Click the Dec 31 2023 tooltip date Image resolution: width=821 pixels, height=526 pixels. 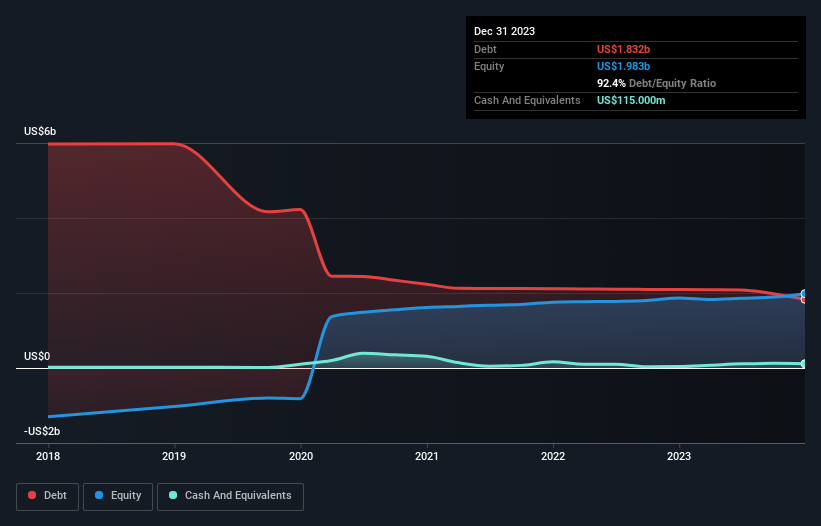(x=504, y=31)
